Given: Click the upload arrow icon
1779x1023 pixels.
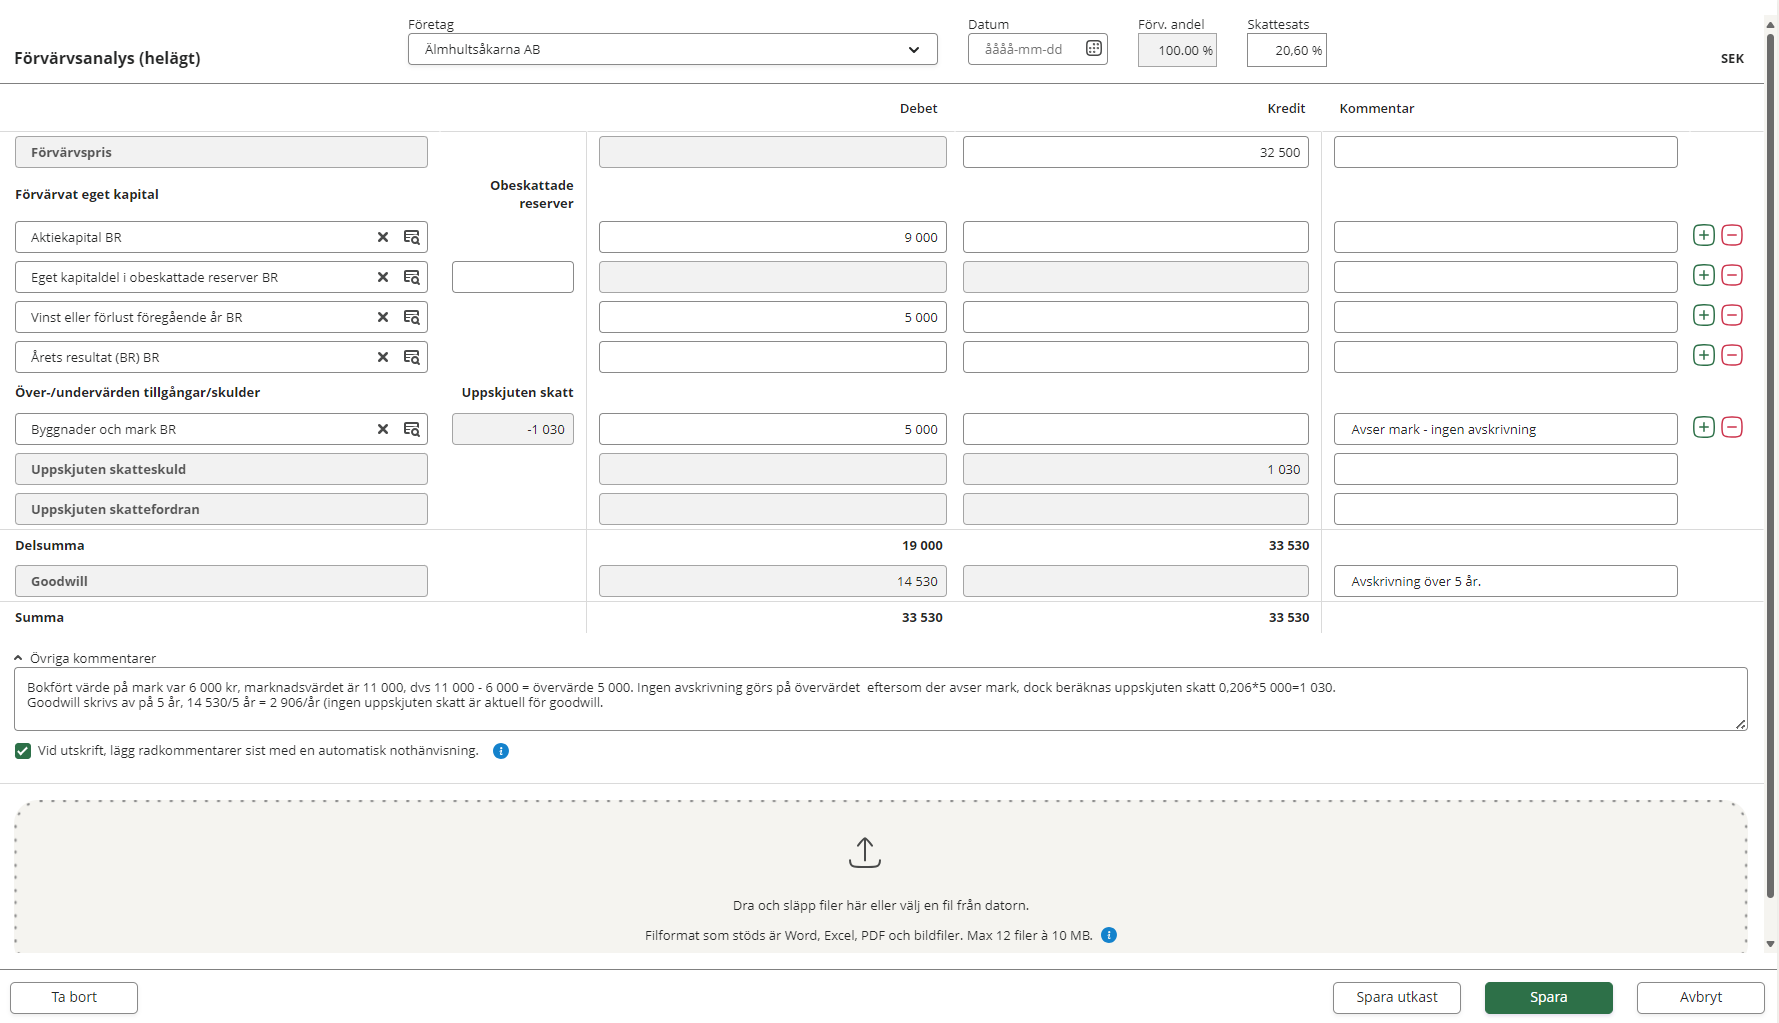Looking at the screenshot, I should (864, 852).
